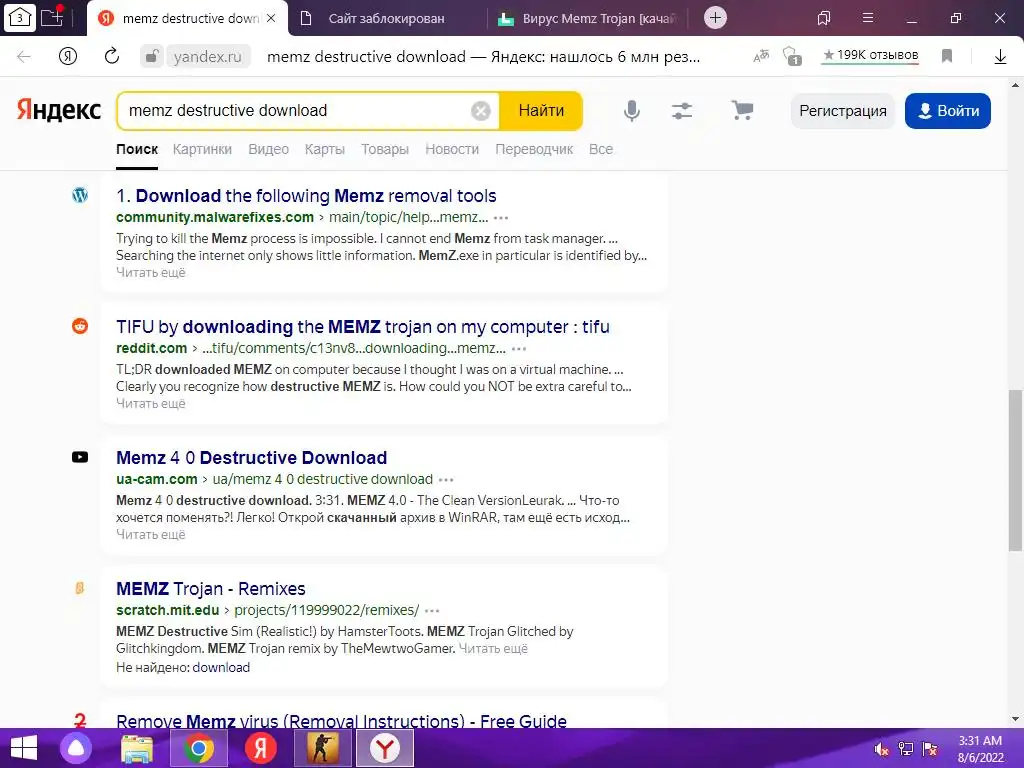Reload the current page
The width and height of the screenshot is (1024, 768).
(112, 57)
